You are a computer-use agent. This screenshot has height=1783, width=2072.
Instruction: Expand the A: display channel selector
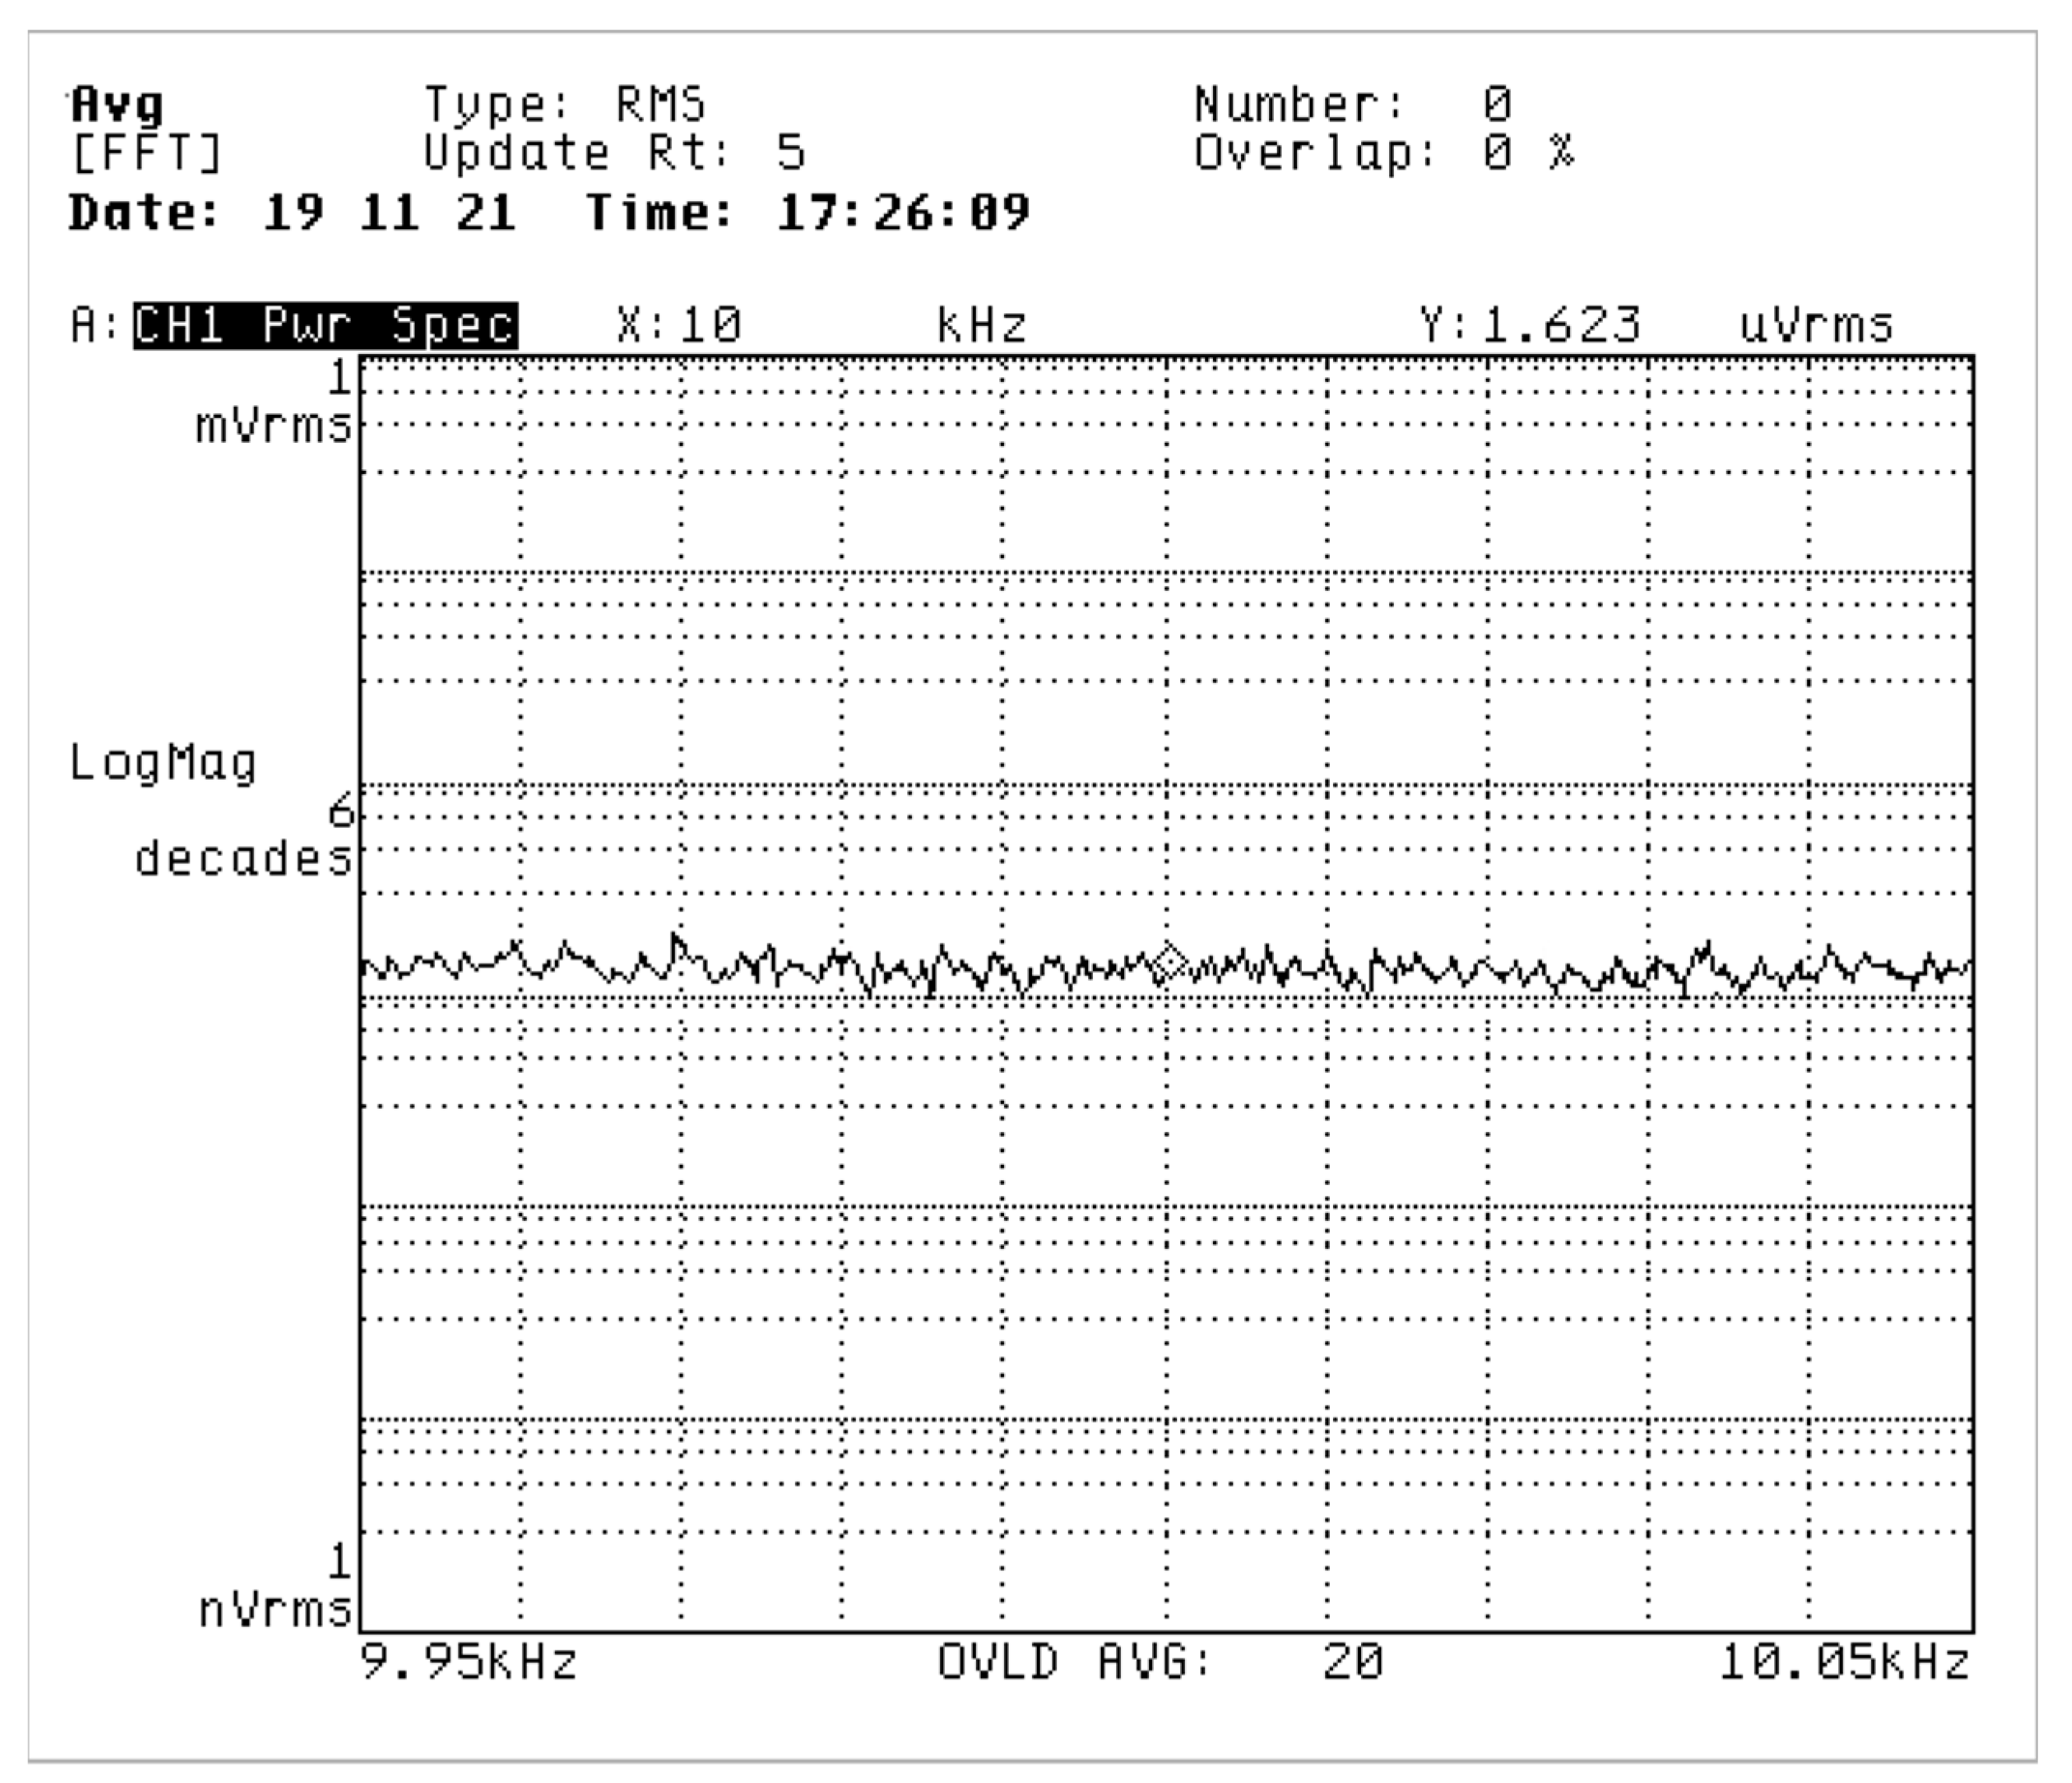tap(95, 324)
